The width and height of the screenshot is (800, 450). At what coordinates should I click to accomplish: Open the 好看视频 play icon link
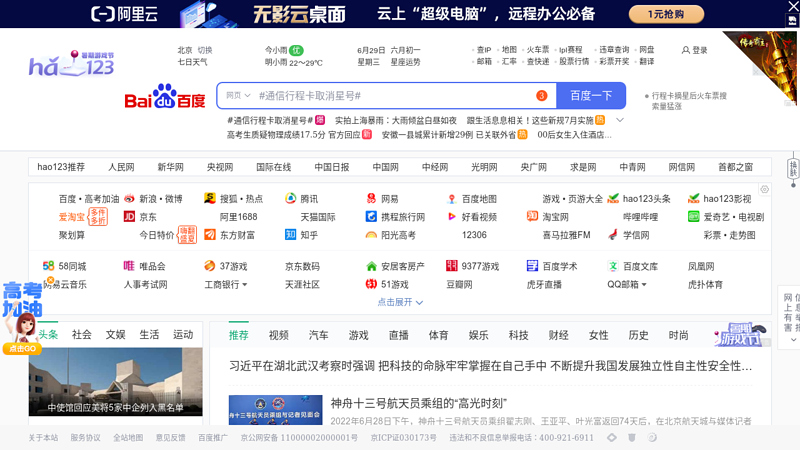pos(452,217)
